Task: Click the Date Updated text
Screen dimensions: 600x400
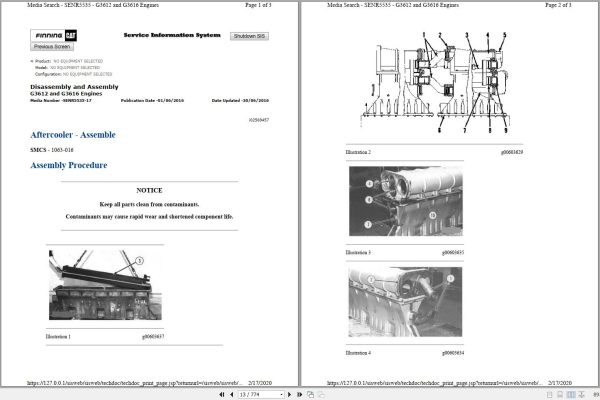Action: 240,101
